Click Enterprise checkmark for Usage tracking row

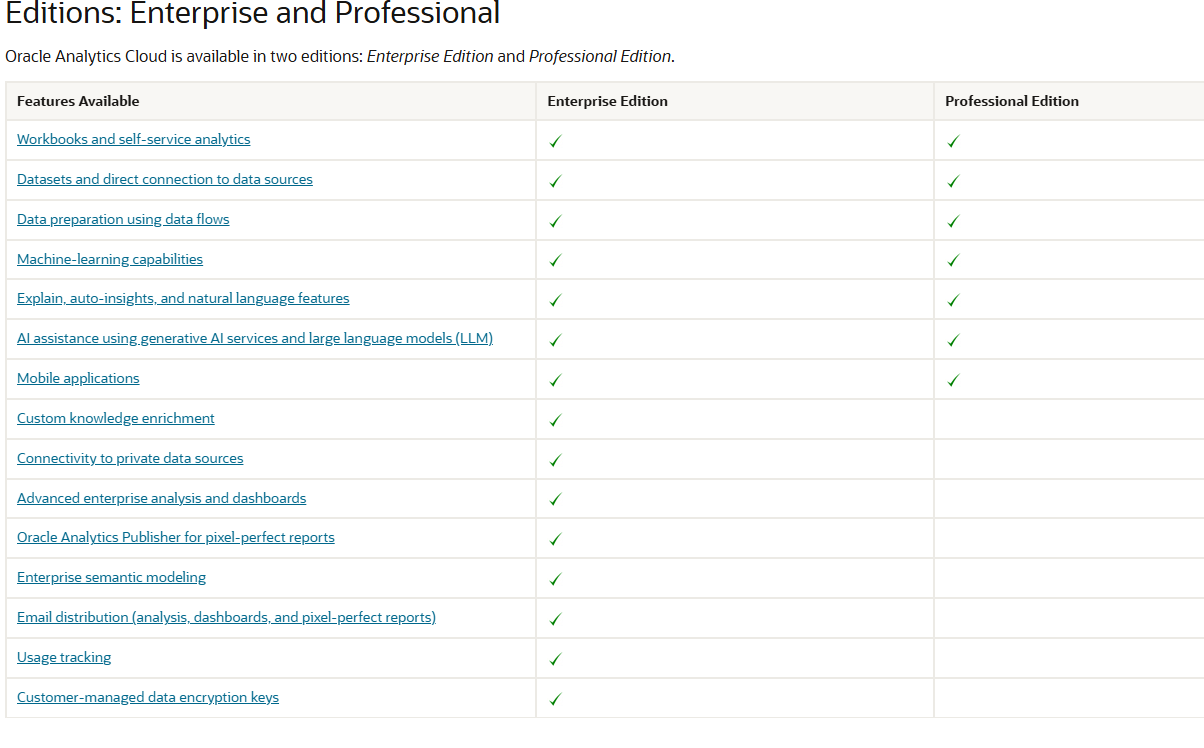555,659
